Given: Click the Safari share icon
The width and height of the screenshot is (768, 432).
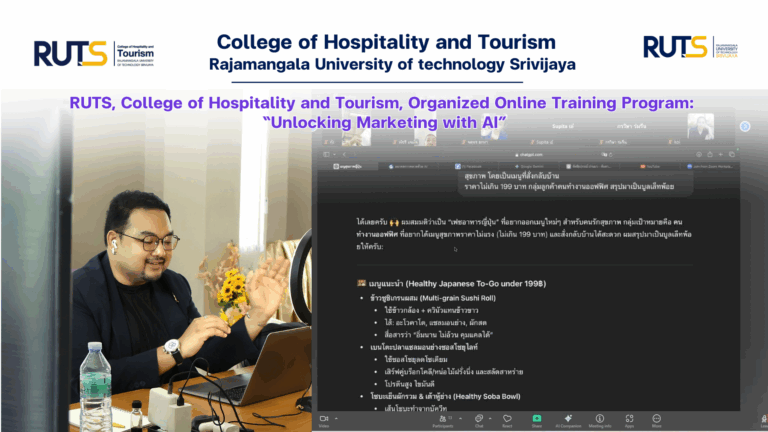Looking at the screenshot, I should pyautogui.click(x=710, y=154).
